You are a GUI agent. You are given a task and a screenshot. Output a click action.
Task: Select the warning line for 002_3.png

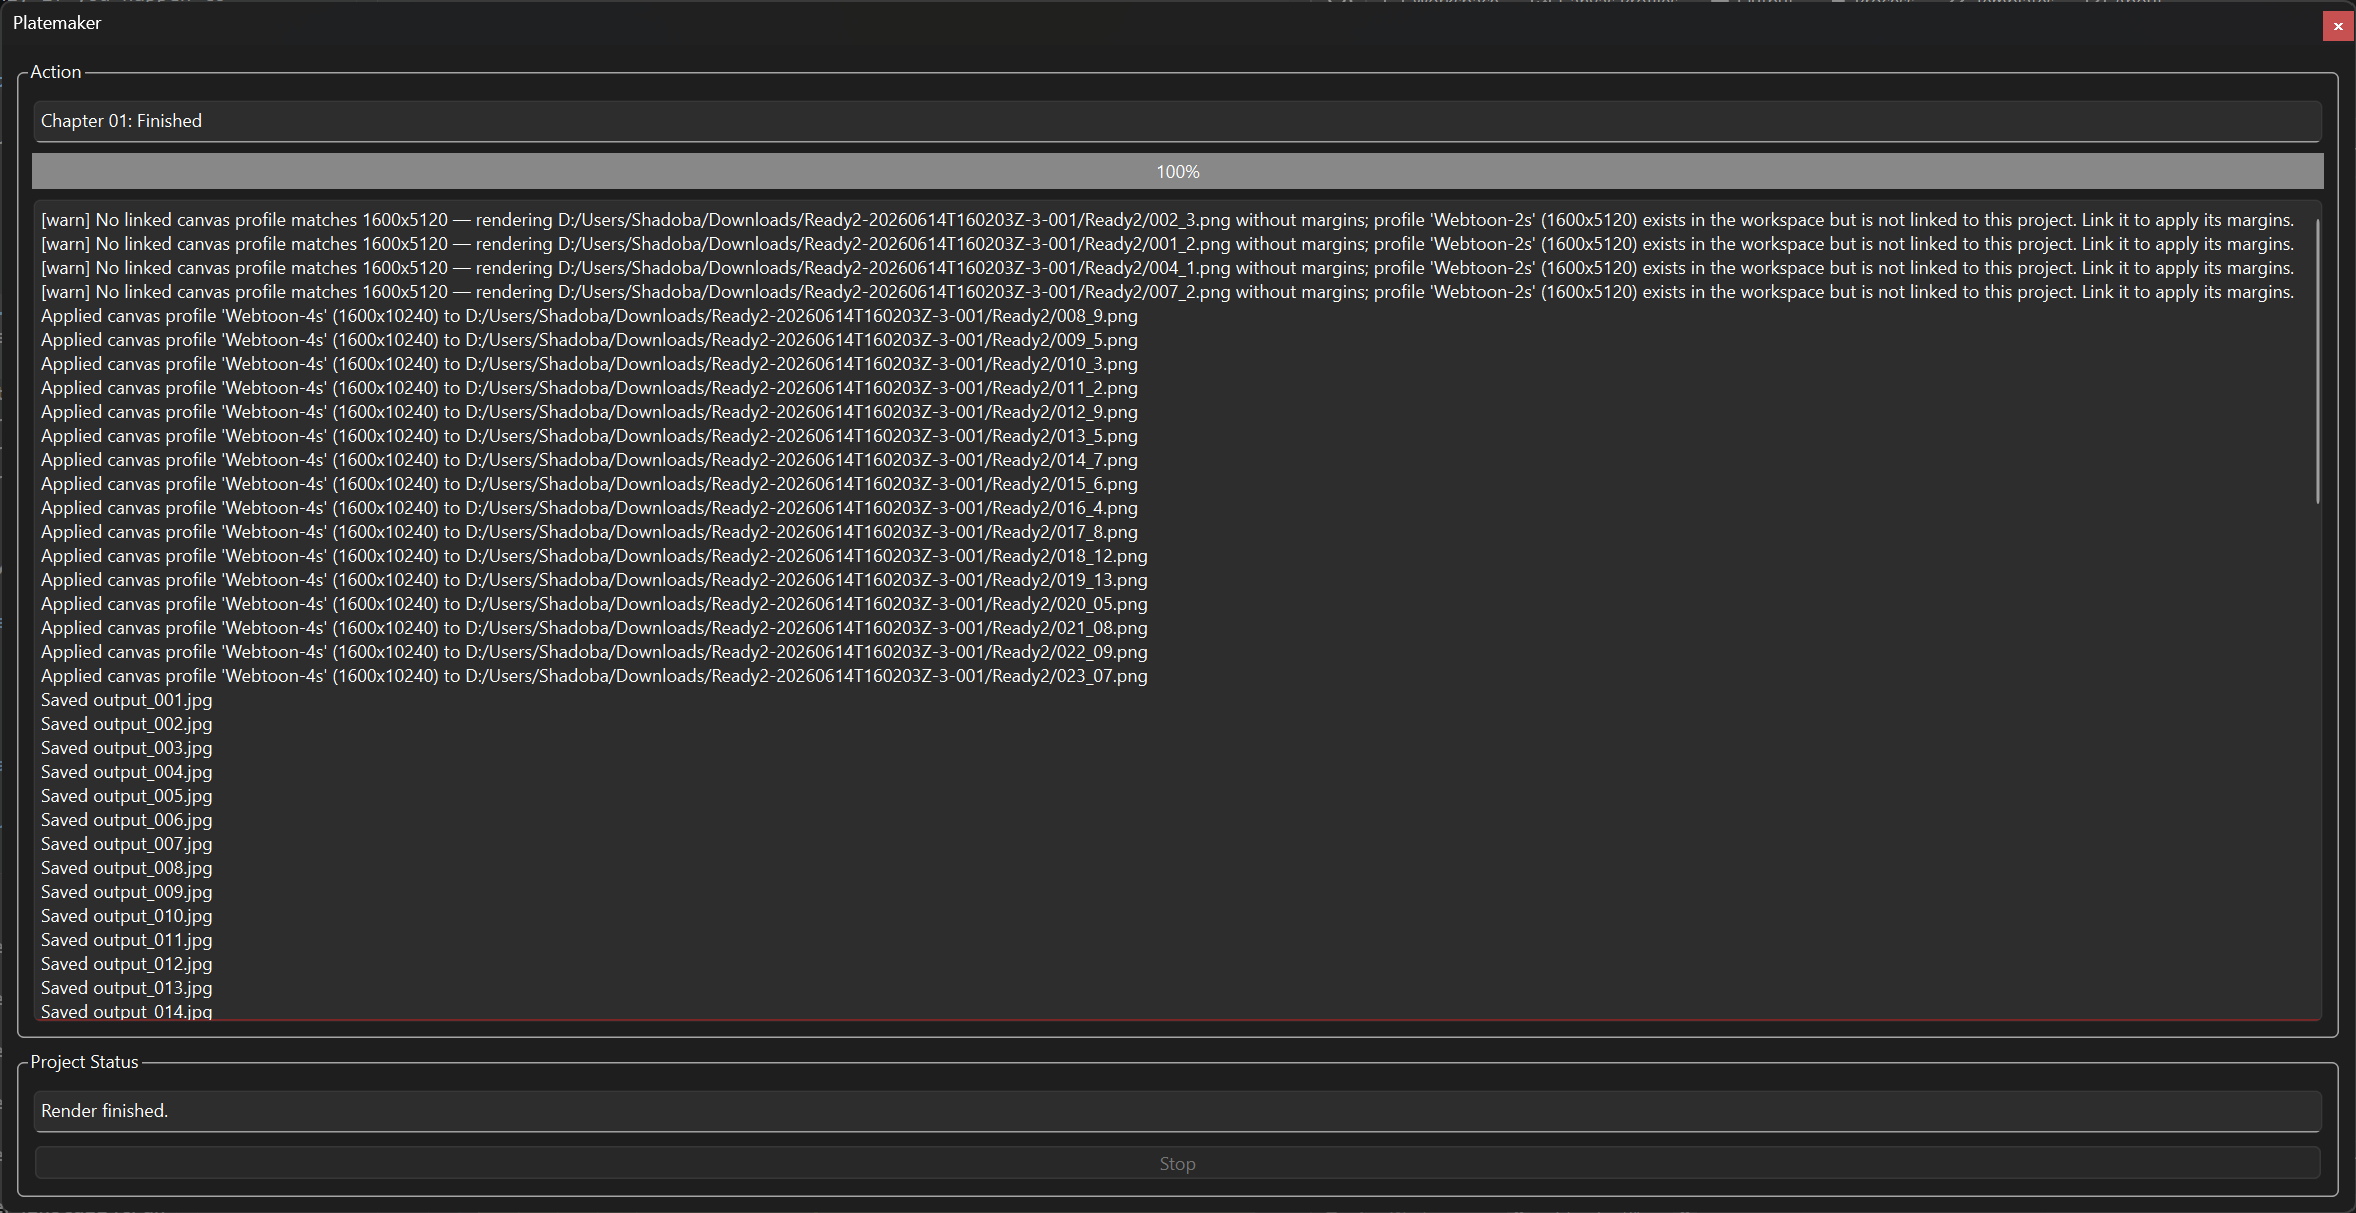1167,220
